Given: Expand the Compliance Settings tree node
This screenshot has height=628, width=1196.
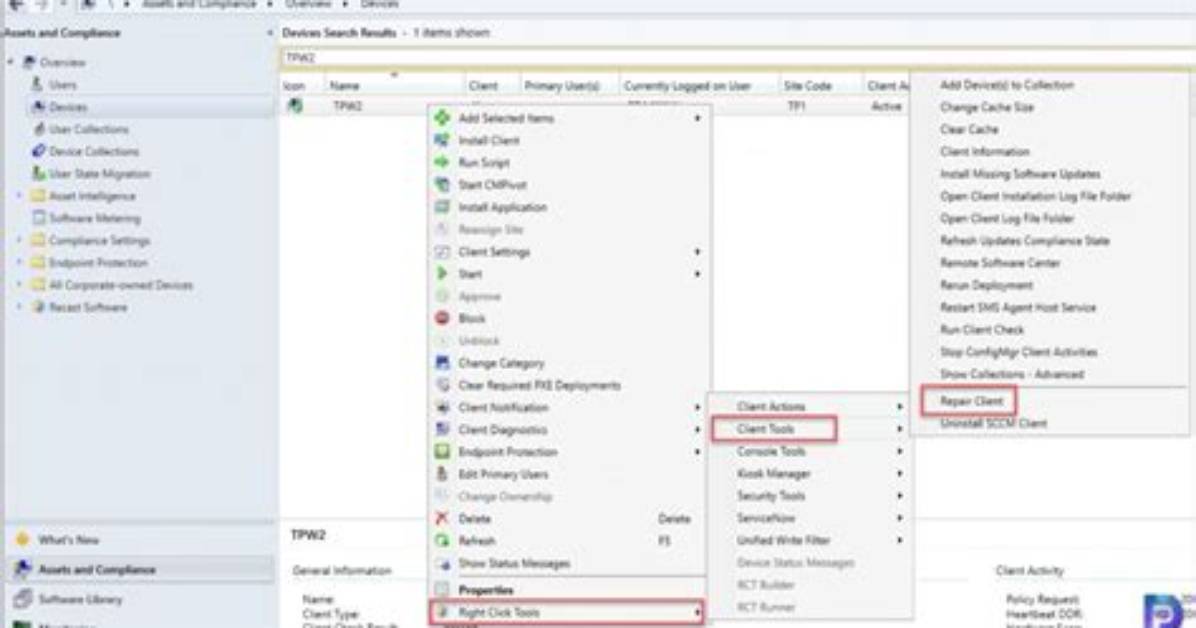Looking at the screenshot, I should tap(19, 240).
